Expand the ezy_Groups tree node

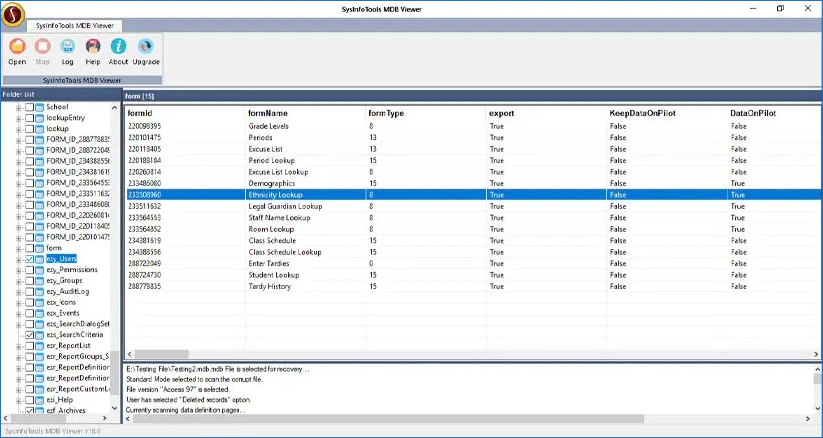(19, 281)
